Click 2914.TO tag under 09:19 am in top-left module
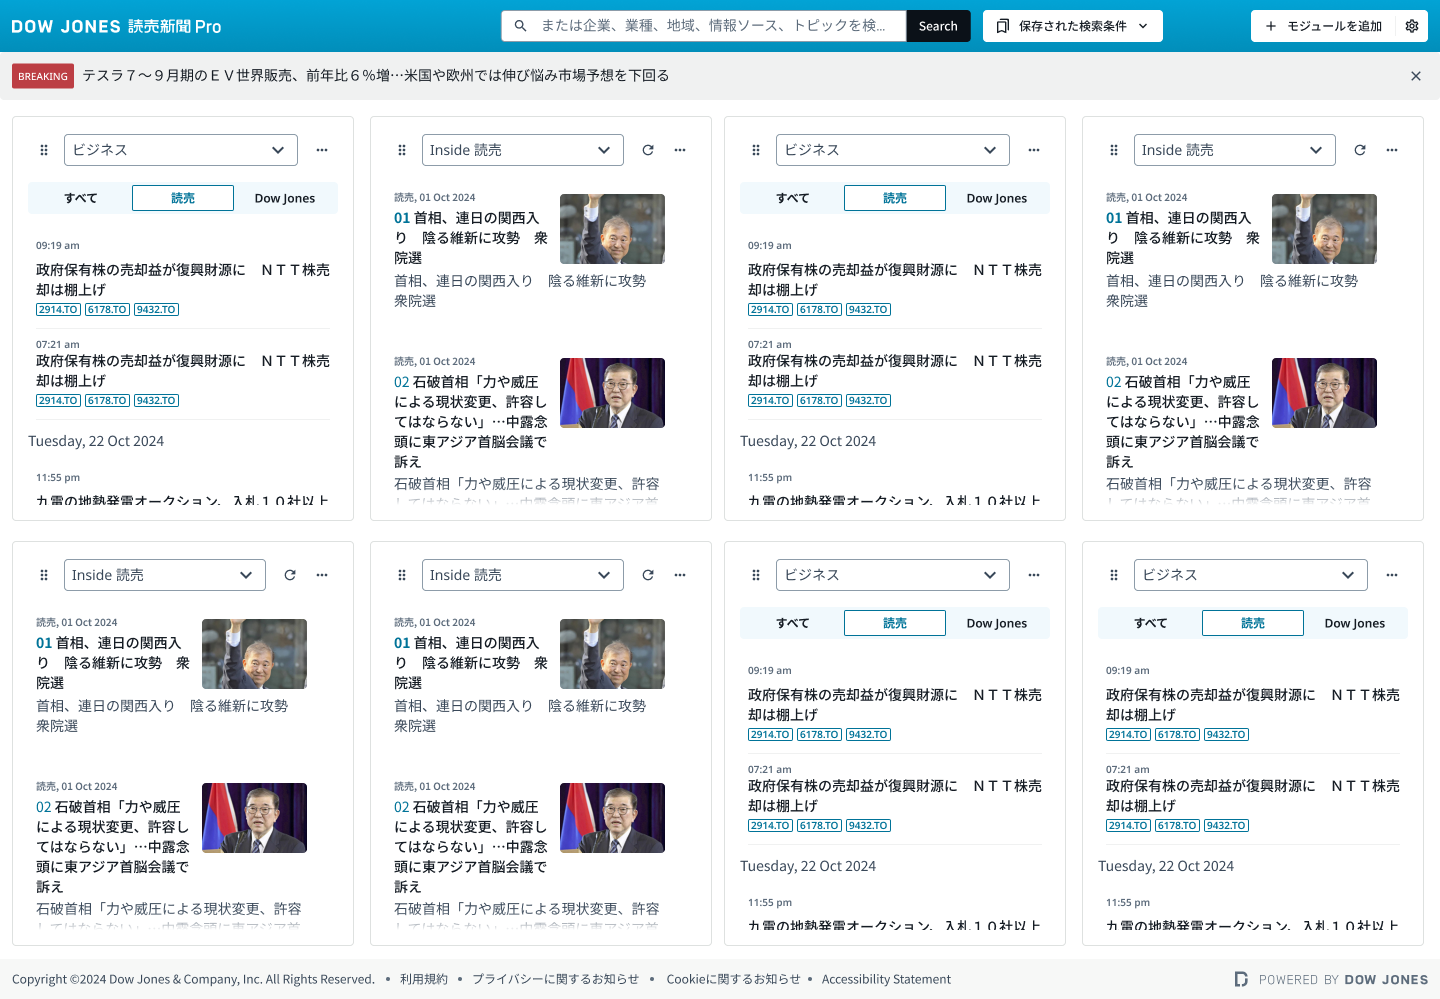The width and height of the screenshot is (1440, 999). click(58, 310)
